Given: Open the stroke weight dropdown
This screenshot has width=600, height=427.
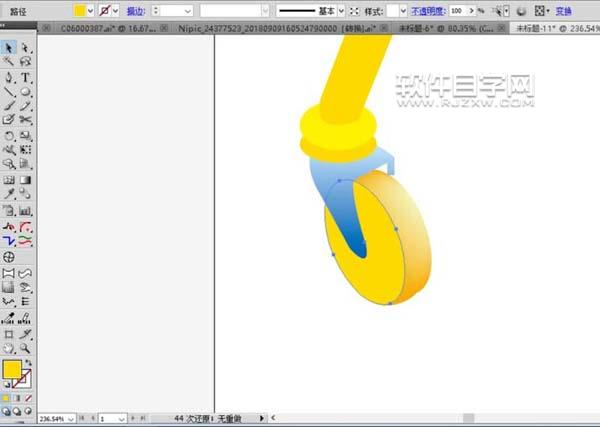Looking at the screenshot, I should pyautogui.click(x=188, y=11).
